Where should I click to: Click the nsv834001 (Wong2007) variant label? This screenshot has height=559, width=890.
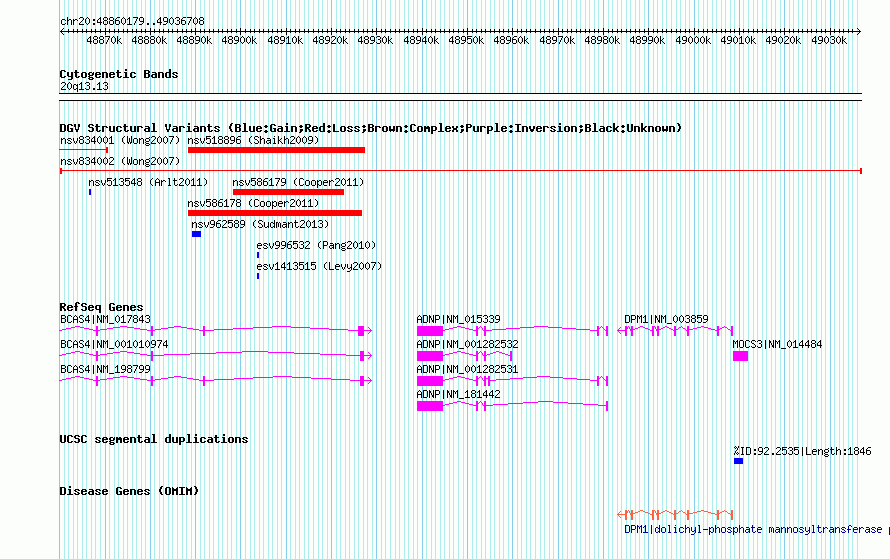(120, 140)
